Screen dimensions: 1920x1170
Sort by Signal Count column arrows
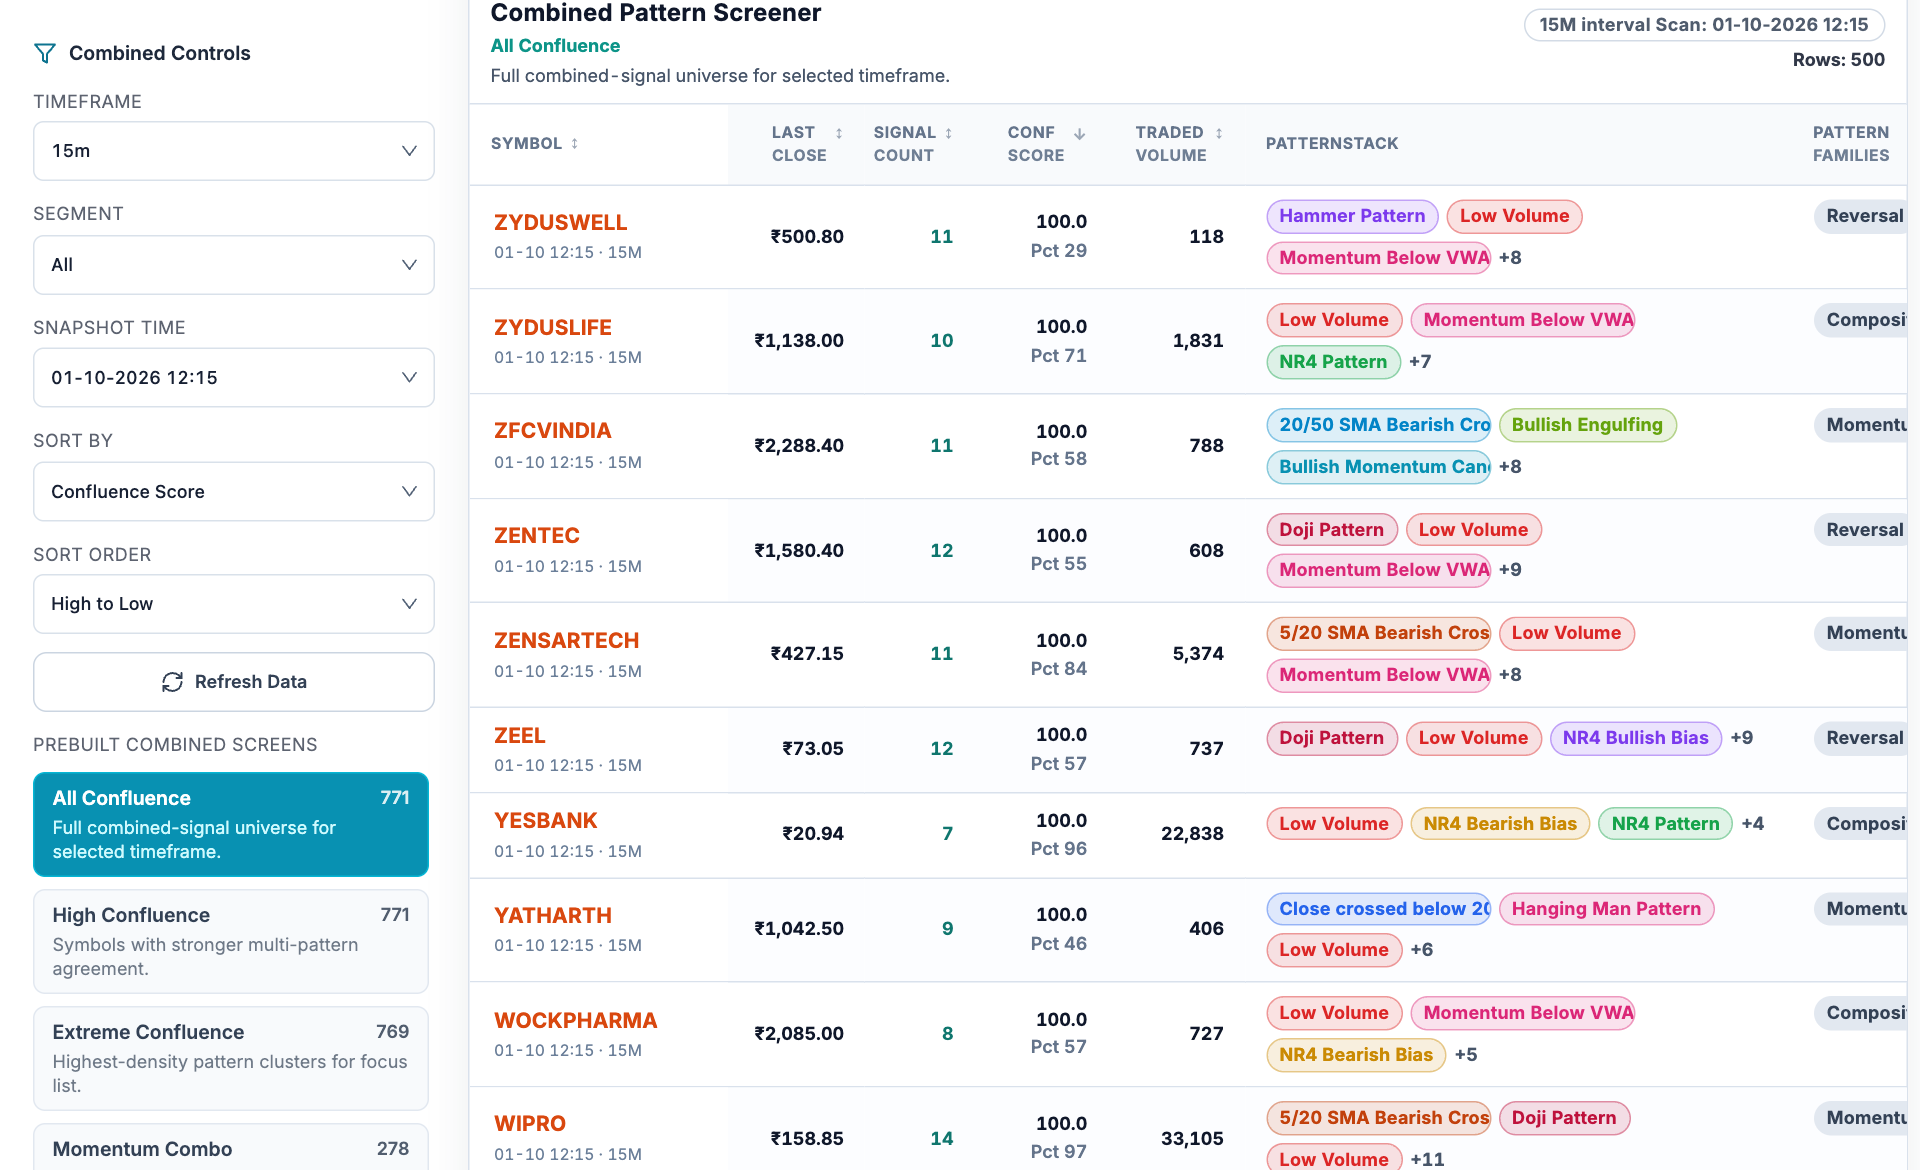[x=949, y=133]
